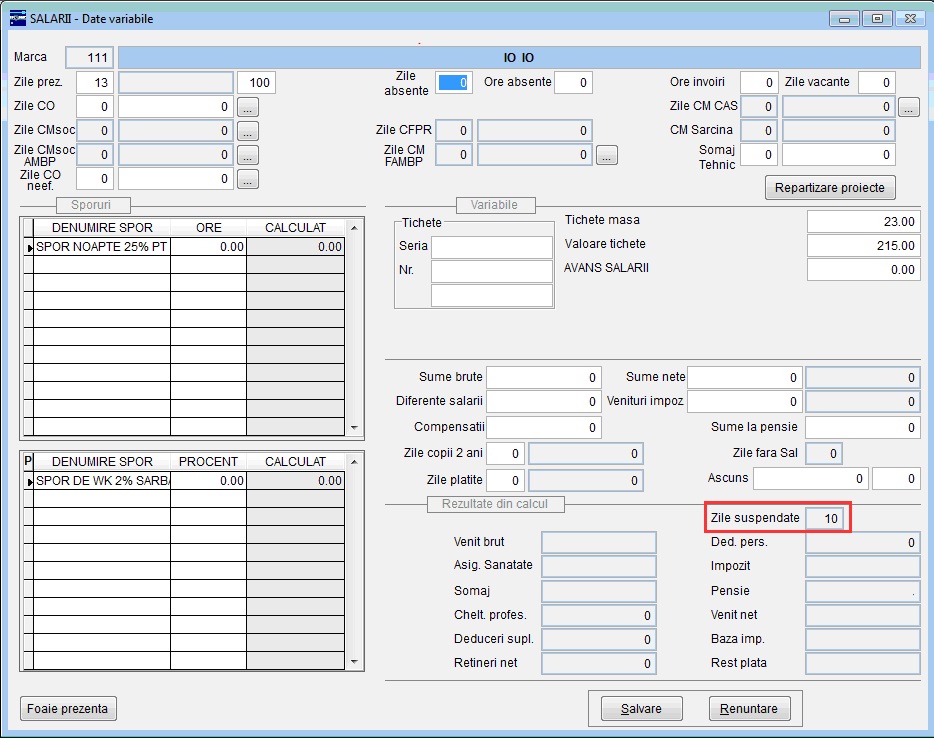The height and width of the screenshot is (738, 934).
Task: Open the Foaie prezenta button
Action: (x=68, y=708)
